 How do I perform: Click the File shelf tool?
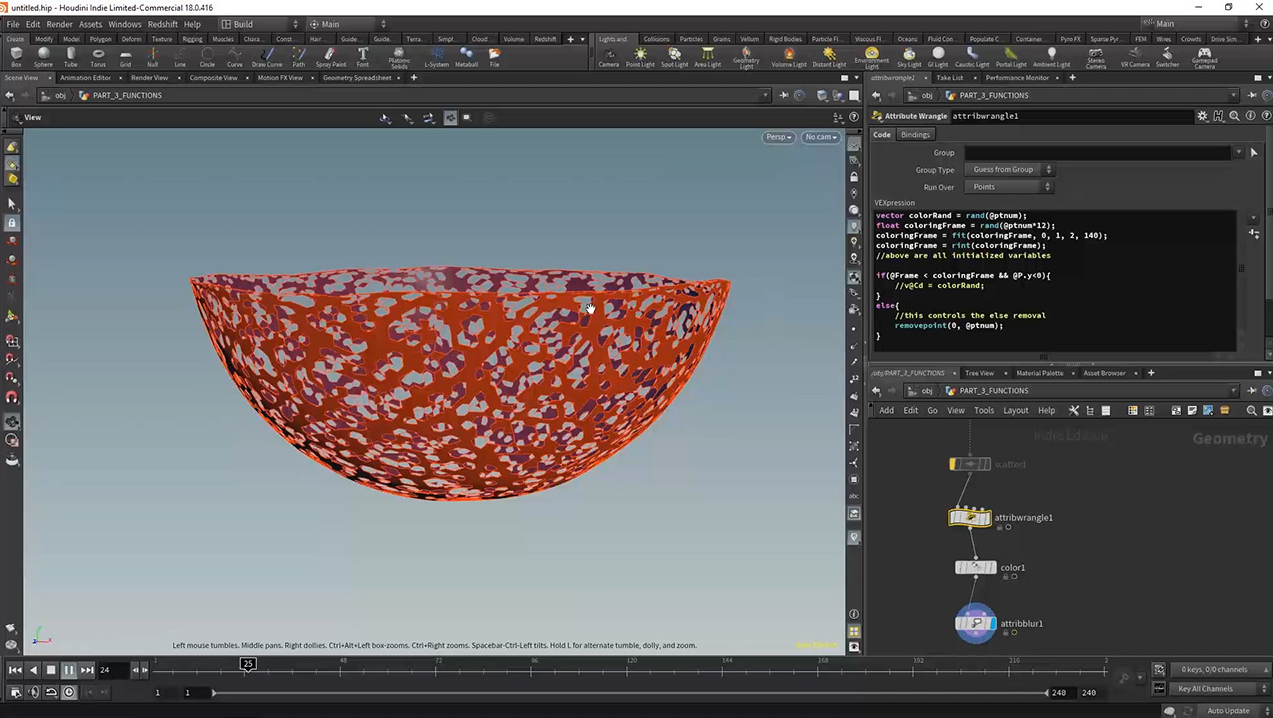click(494, 56)
